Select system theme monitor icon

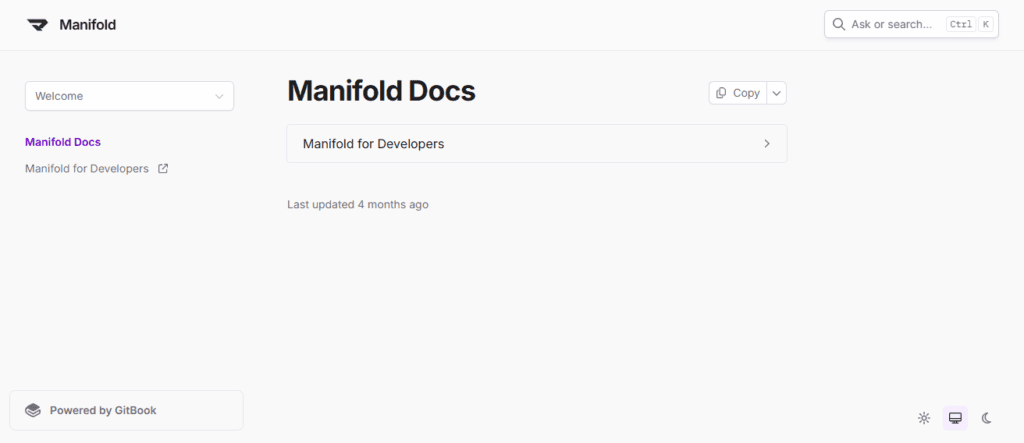point(955,418)
